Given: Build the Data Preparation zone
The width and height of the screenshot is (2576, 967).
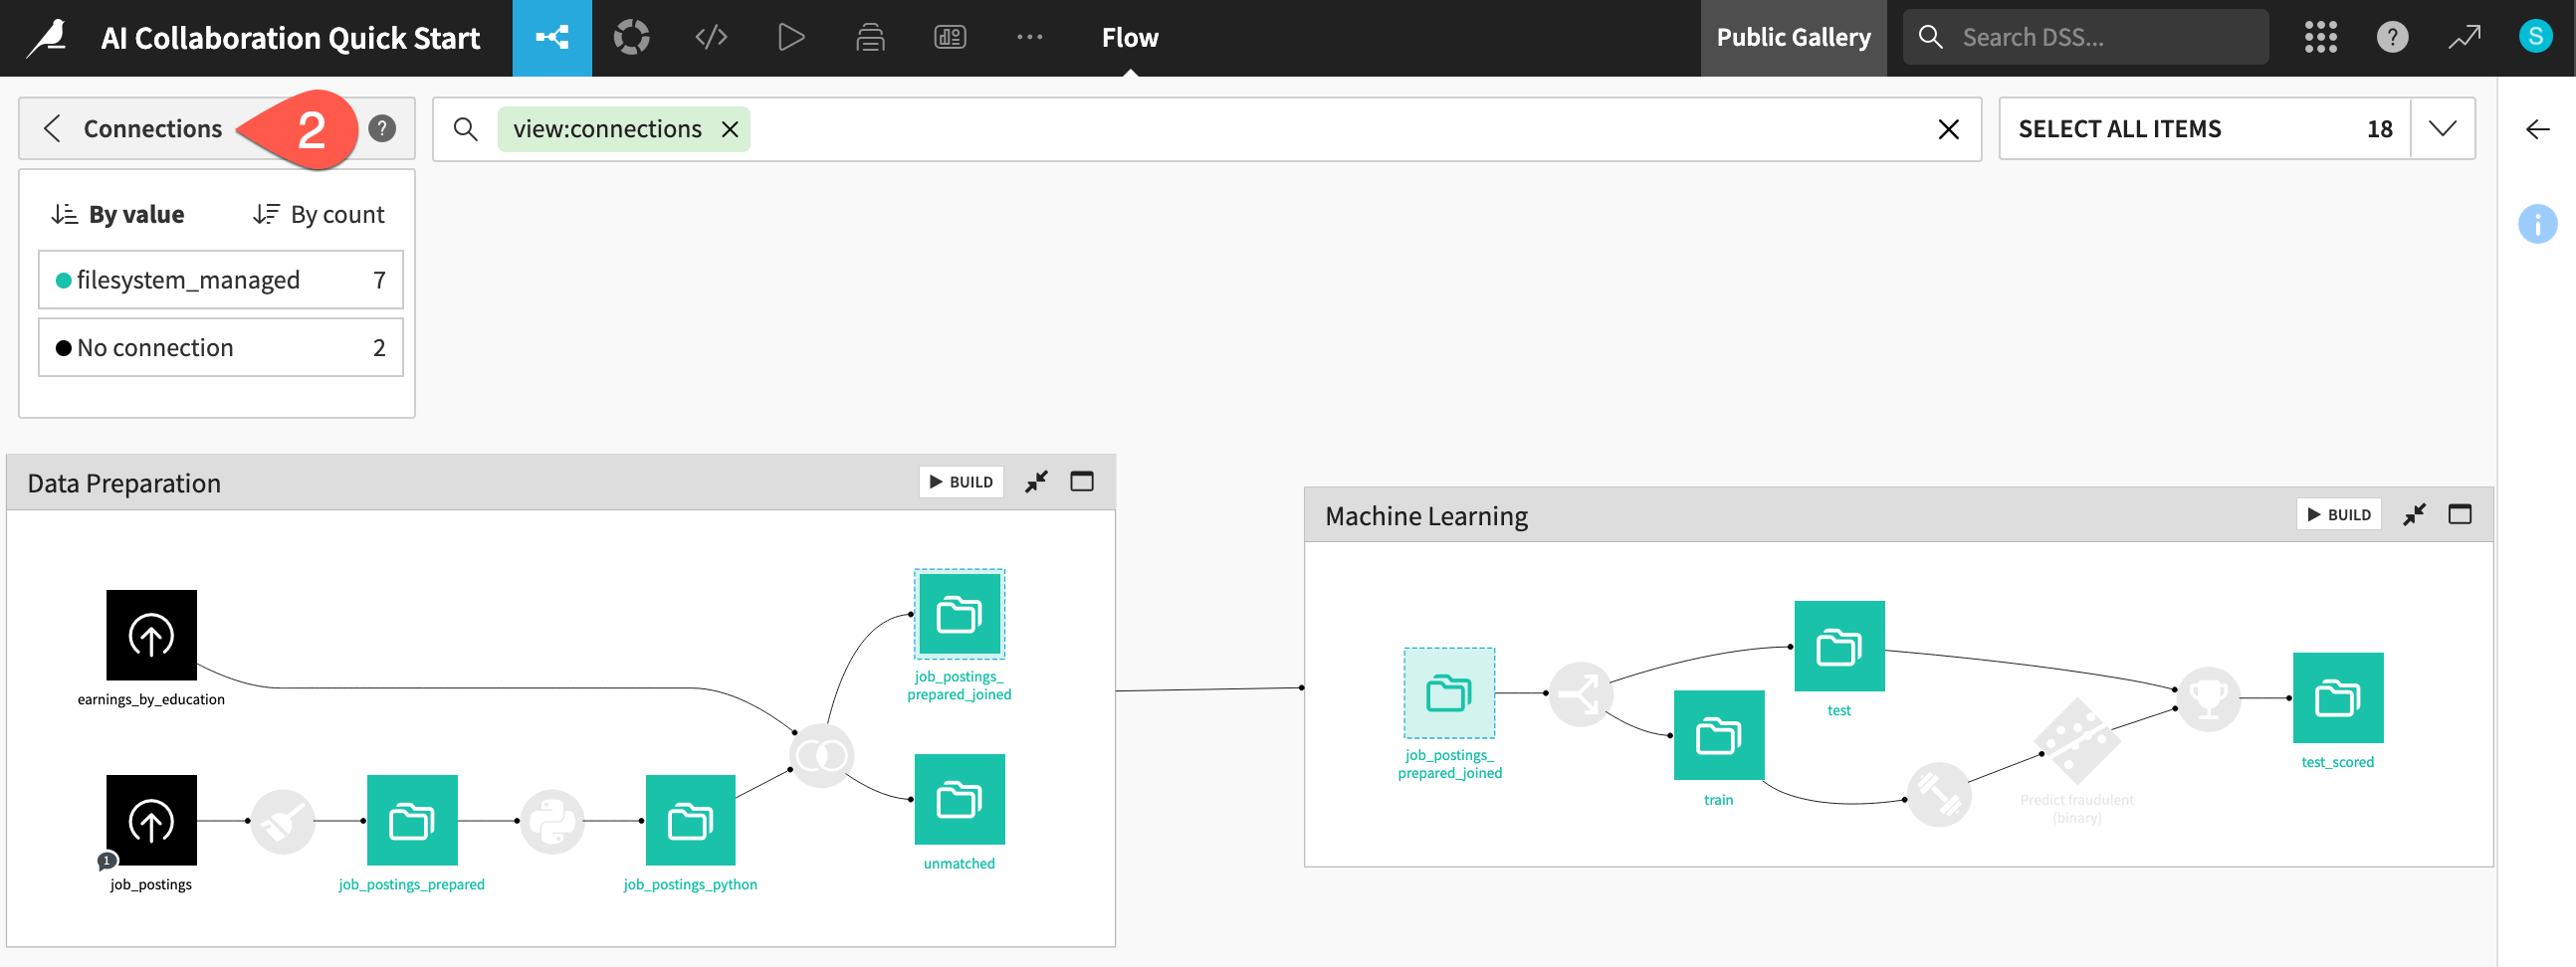Looking at the screenshot, I should 961,481.
